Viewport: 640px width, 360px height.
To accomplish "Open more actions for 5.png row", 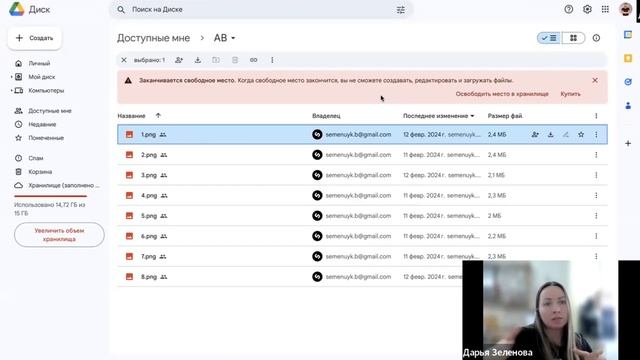I will tap(596, 216).
